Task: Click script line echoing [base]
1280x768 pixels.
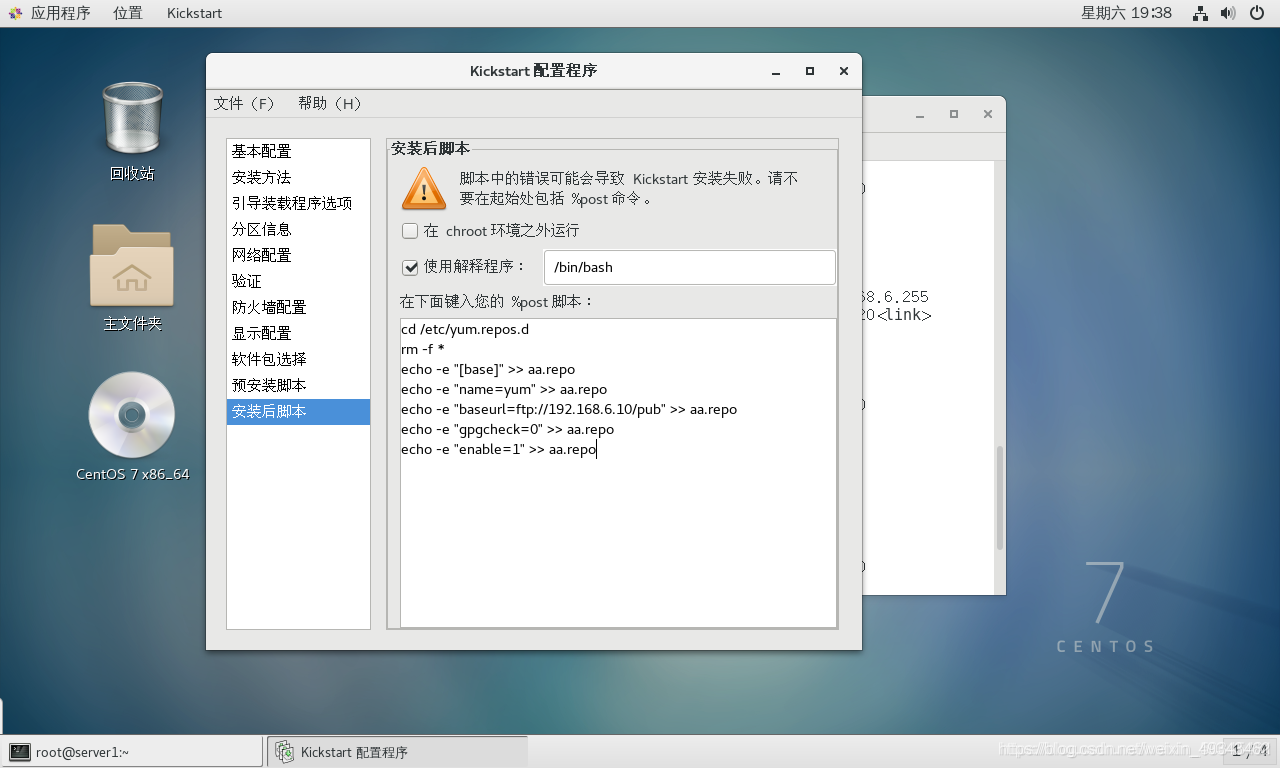Action: (x=488, y=369)
